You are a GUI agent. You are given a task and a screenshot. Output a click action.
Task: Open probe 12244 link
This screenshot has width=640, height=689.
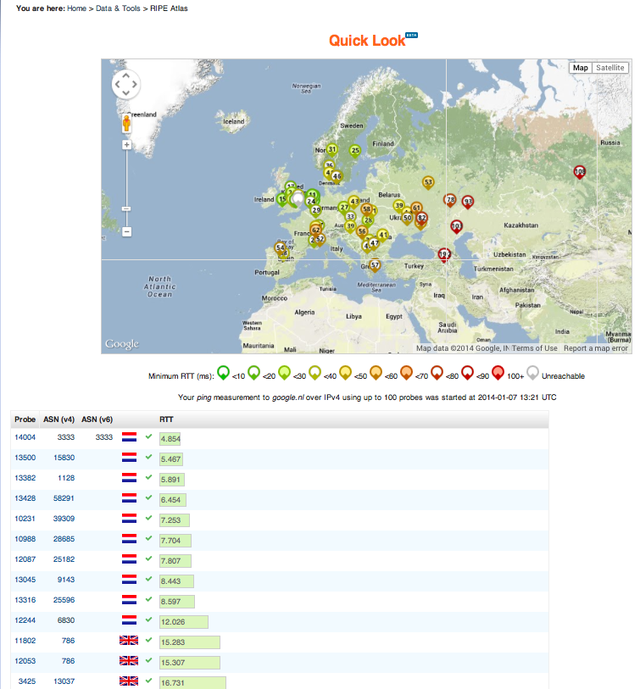25,620
